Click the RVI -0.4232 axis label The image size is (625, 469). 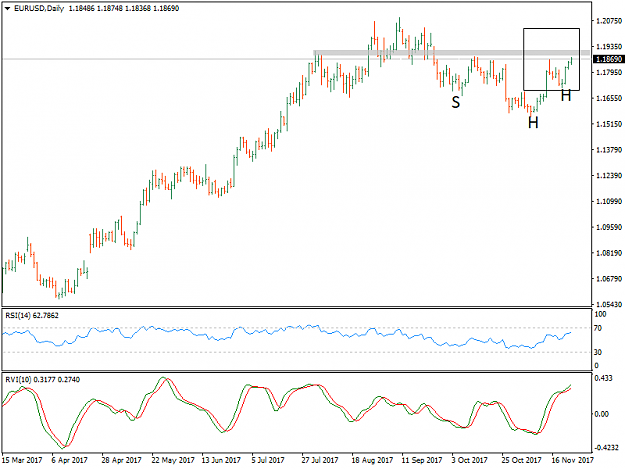point(607,447)
